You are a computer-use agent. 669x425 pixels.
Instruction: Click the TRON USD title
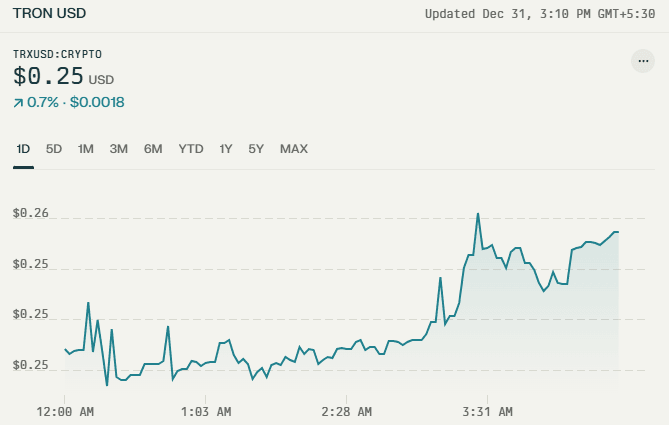tap(49, 13)
